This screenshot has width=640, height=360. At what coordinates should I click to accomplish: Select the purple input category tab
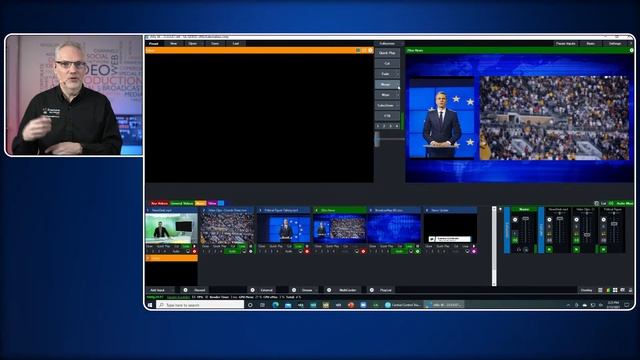point(212,203)
